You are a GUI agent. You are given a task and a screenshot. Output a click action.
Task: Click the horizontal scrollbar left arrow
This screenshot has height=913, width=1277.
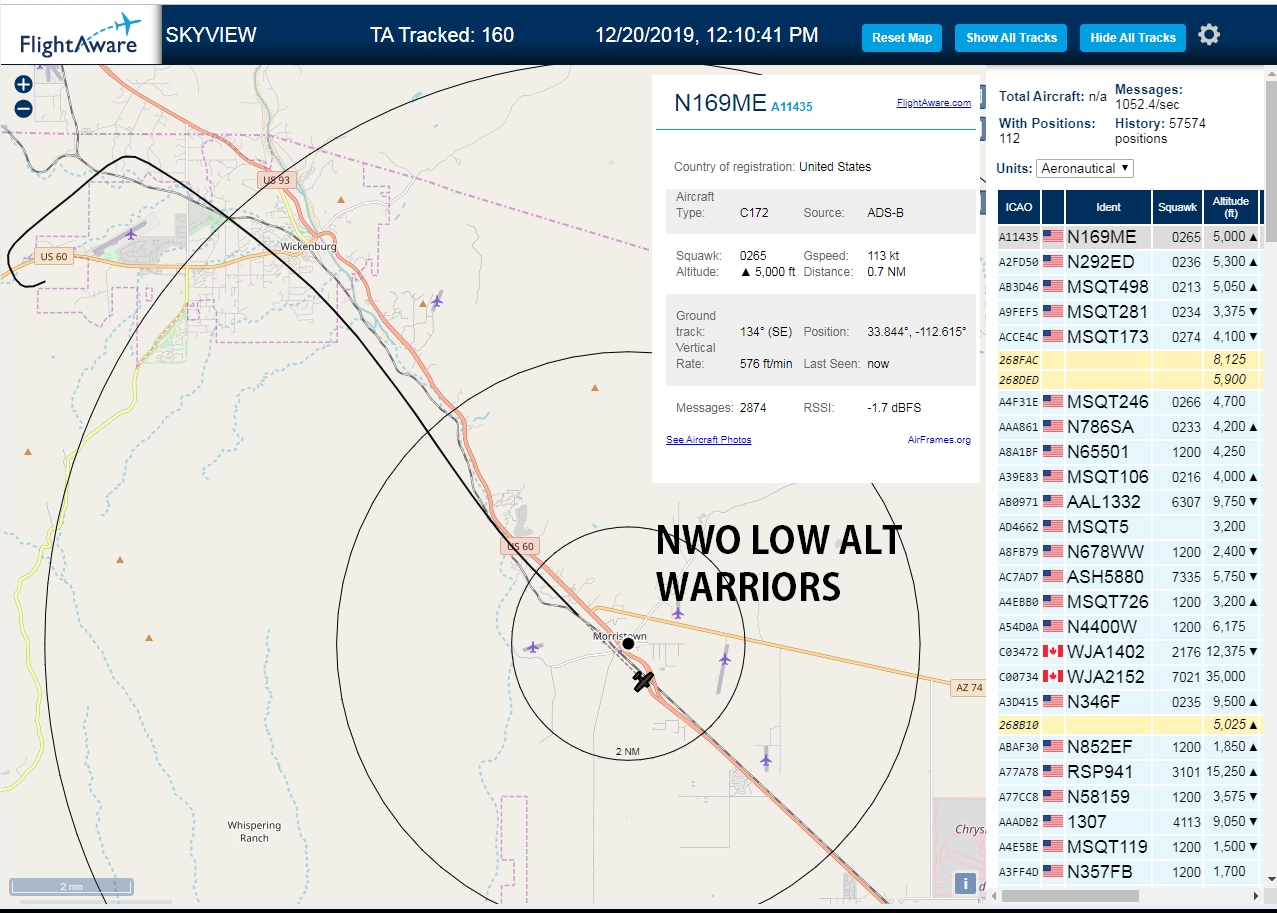coord(995,896)
